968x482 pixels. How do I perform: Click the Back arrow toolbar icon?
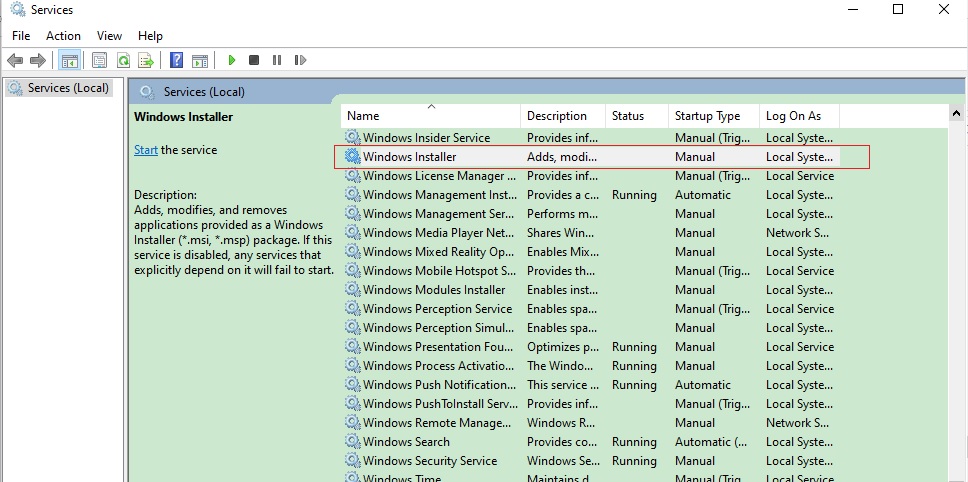[x=15, y=60]
